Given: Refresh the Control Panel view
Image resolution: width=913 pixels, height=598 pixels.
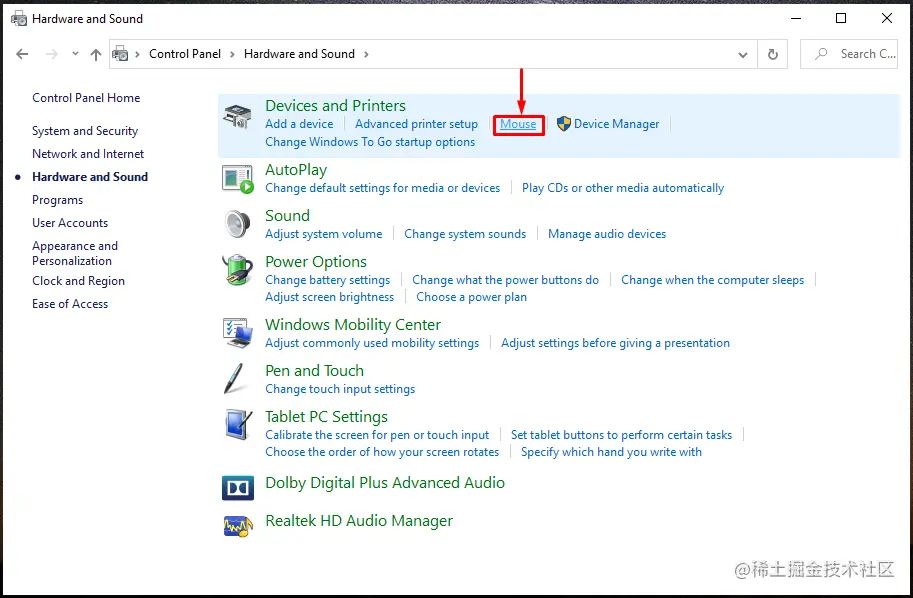Looking at the screenshot, I should pyautogui.click(x=773, y=54).
